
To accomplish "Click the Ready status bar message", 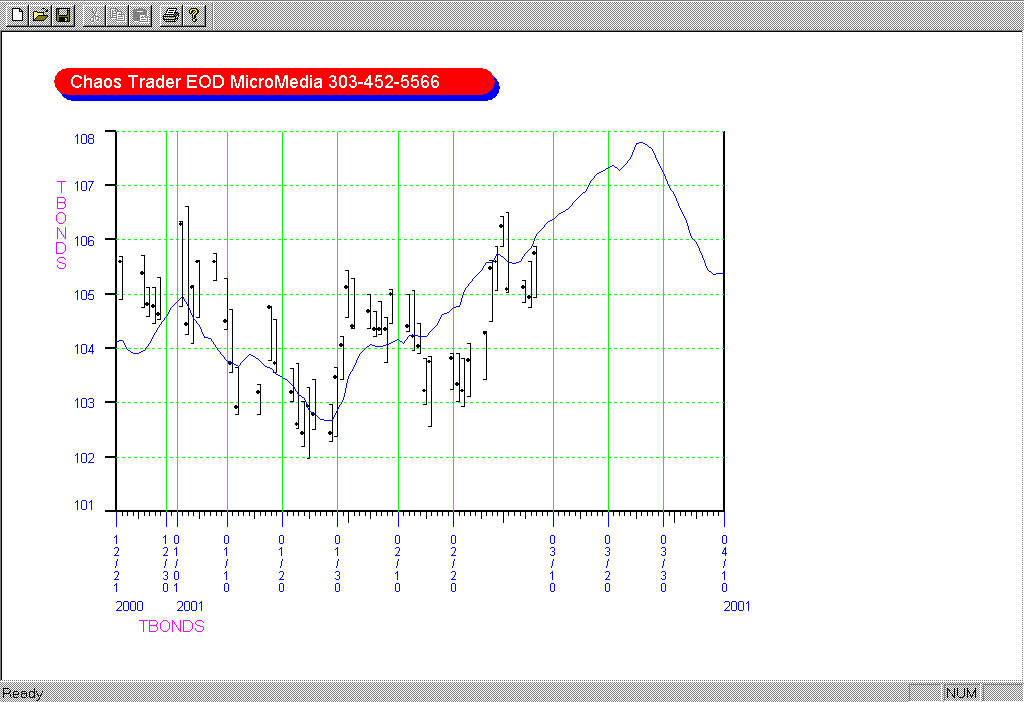I will 23,694.
